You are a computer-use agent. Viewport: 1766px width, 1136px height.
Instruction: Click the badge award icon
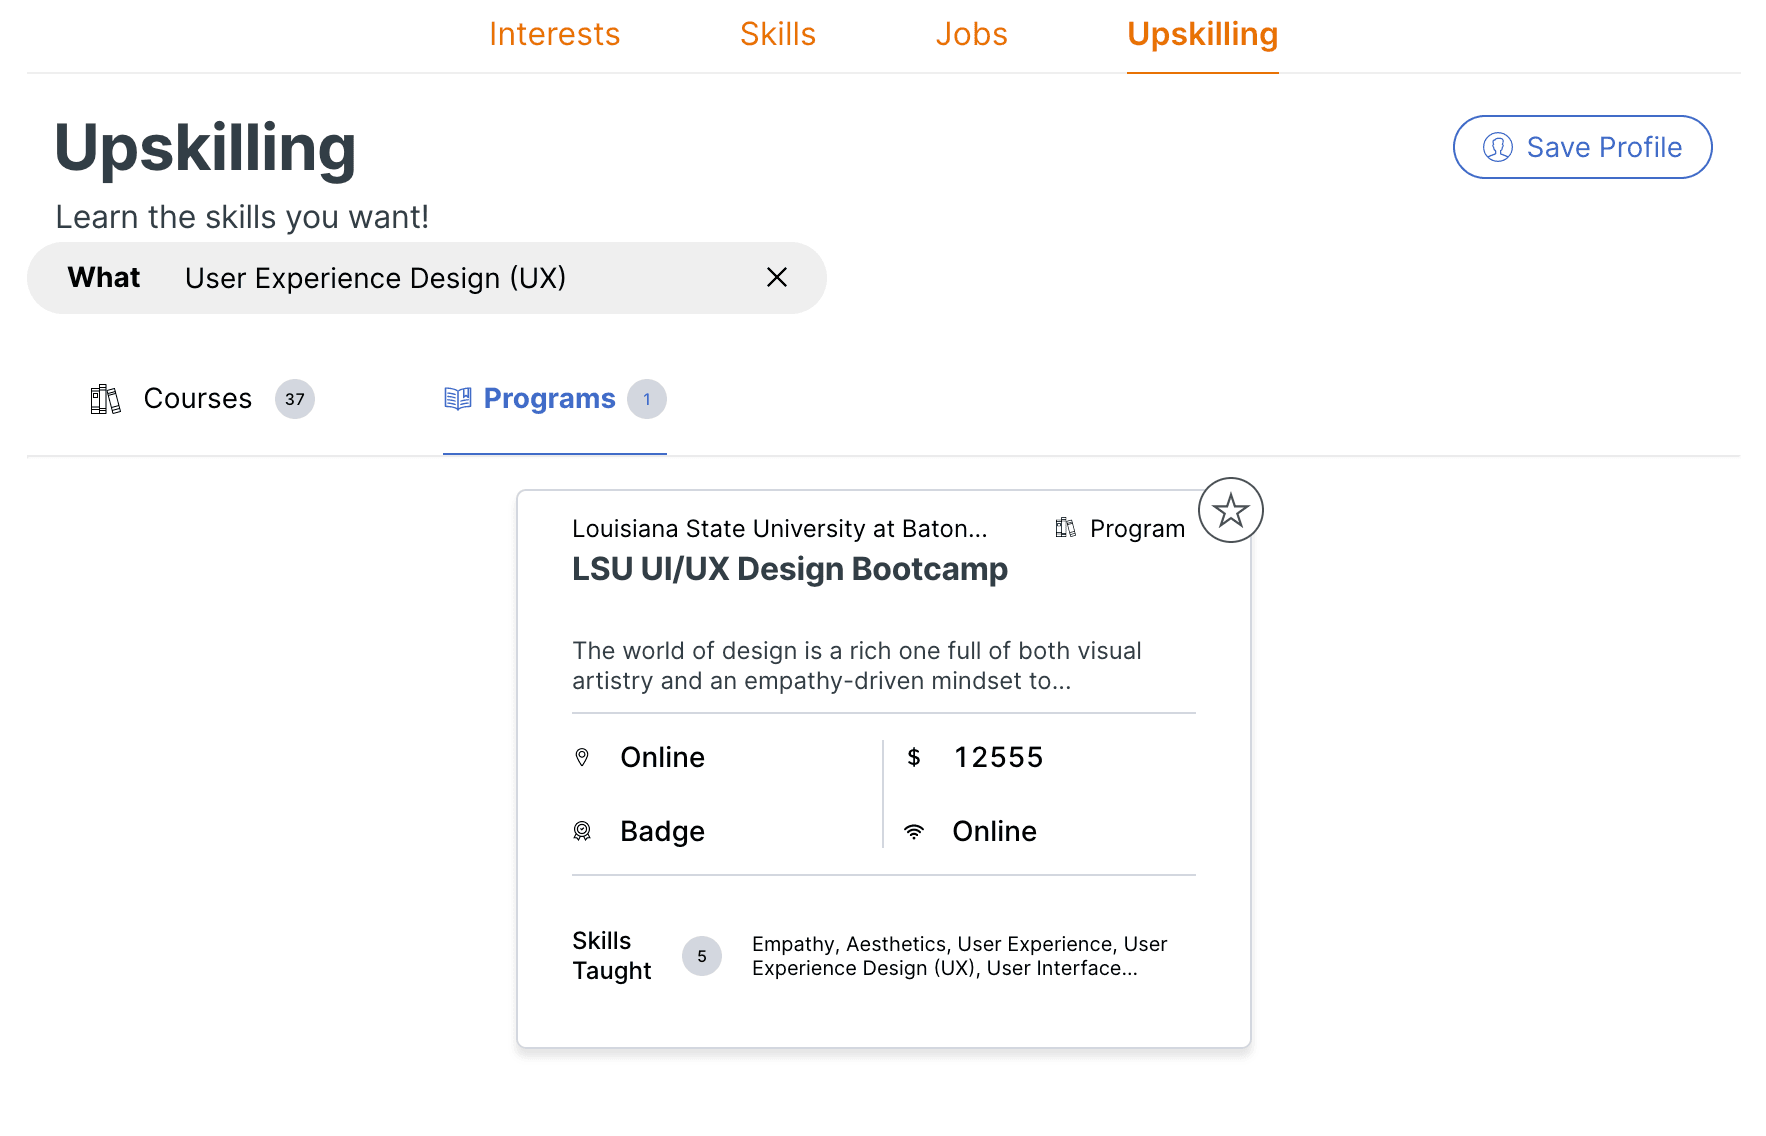[582, 831]
